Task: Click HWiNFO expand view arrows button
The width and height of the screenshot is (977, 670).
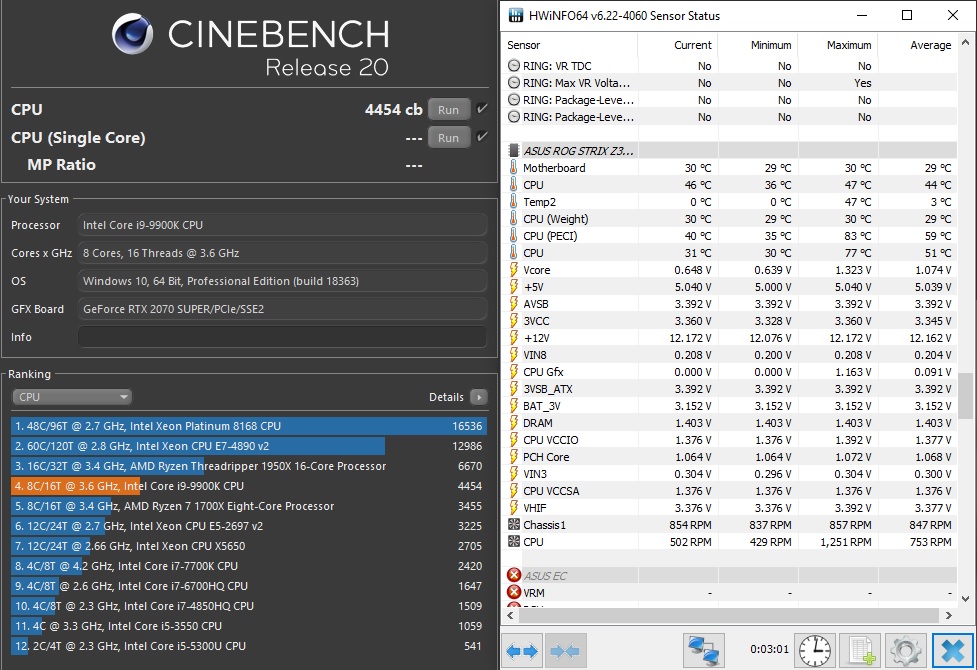Action: [x=522, y=651]
